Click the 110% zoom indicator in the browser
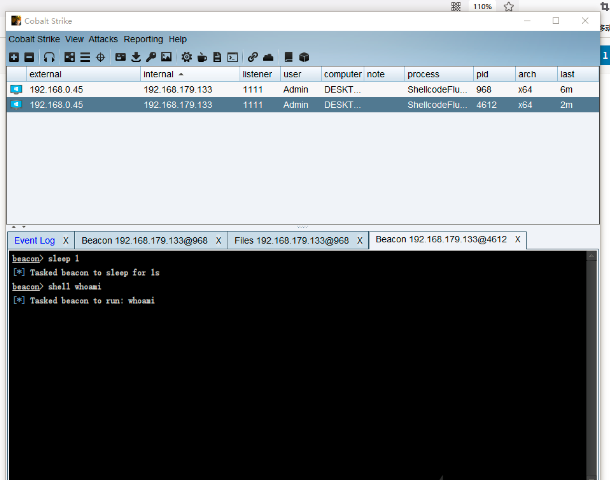This screenshot has width=610, height=480. [482, 7]
